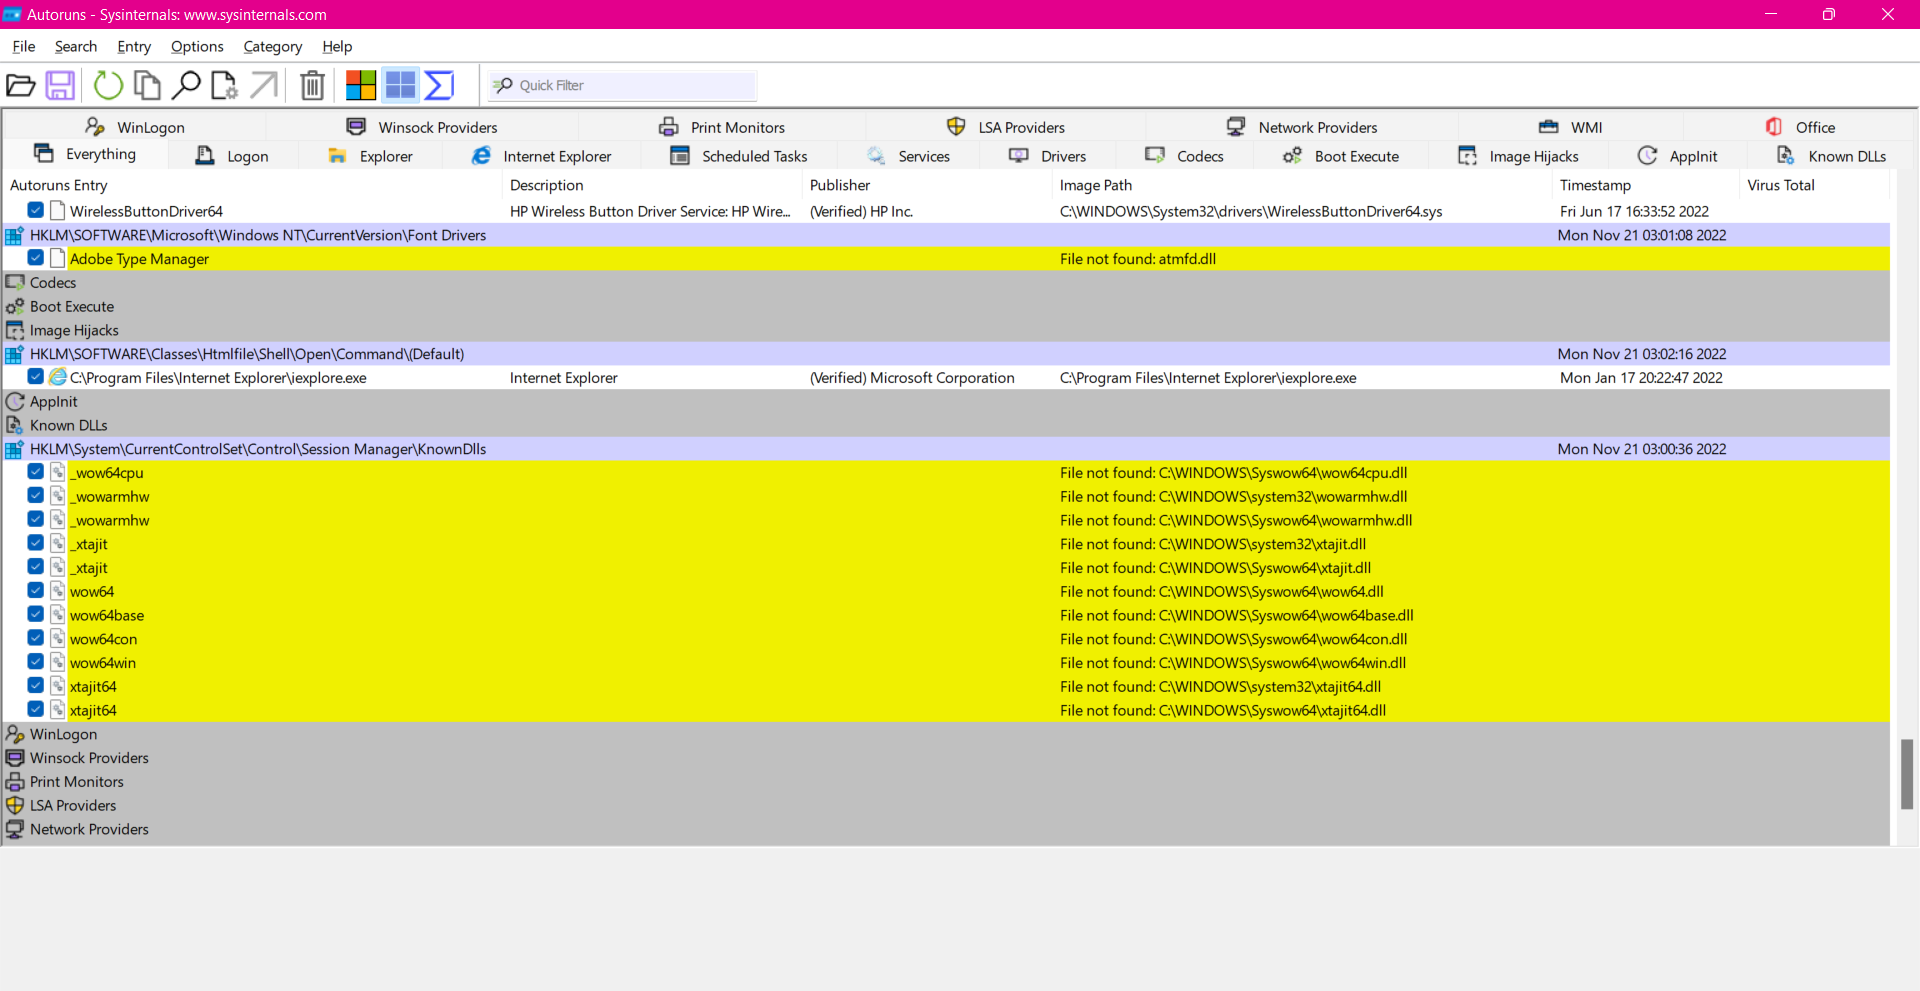This screenshot has width=1920, height=991.
Task: Click the file properties icon
Action: click(224, 86)
